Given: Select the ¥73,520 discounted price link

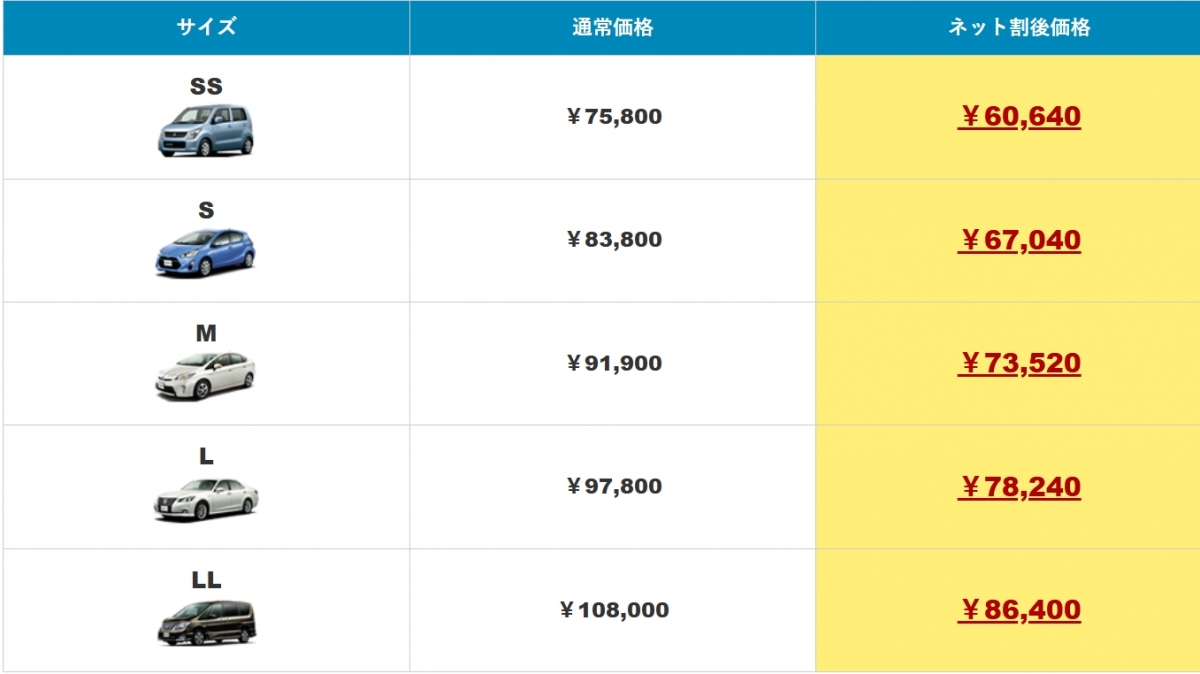Looking at the screenshot, I should [1019, 363].
